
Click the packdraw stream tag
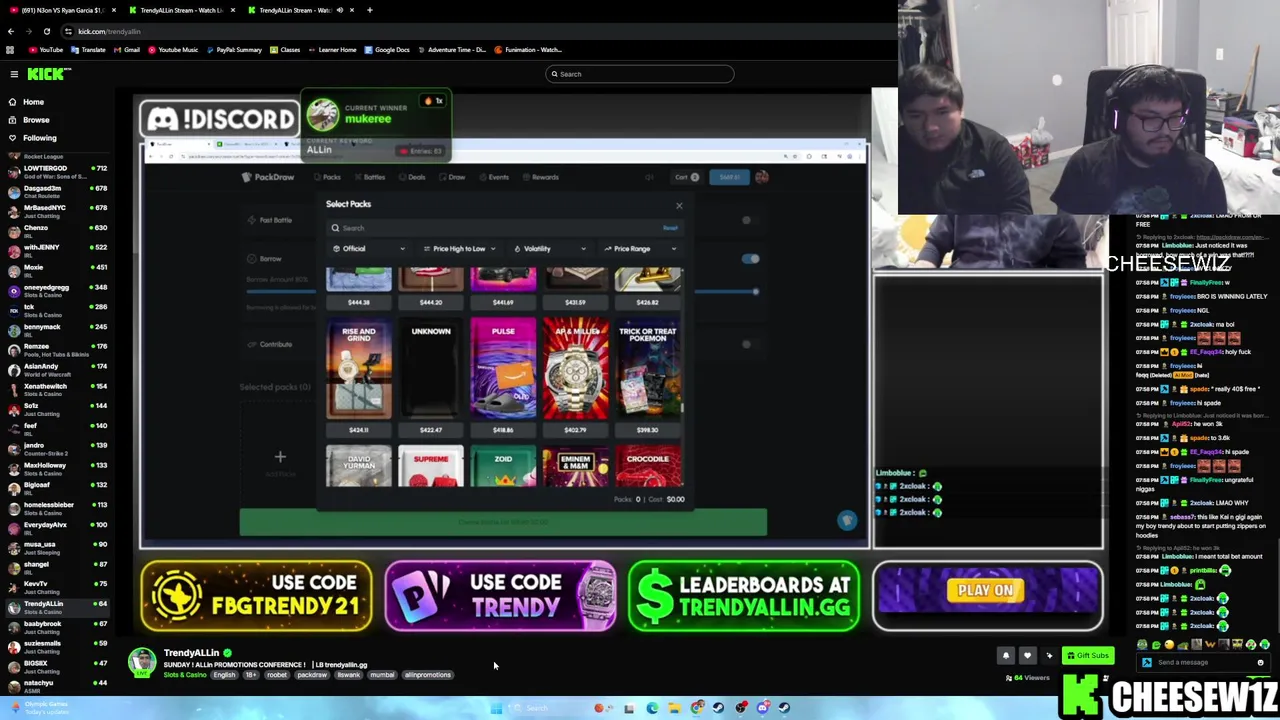312,675
